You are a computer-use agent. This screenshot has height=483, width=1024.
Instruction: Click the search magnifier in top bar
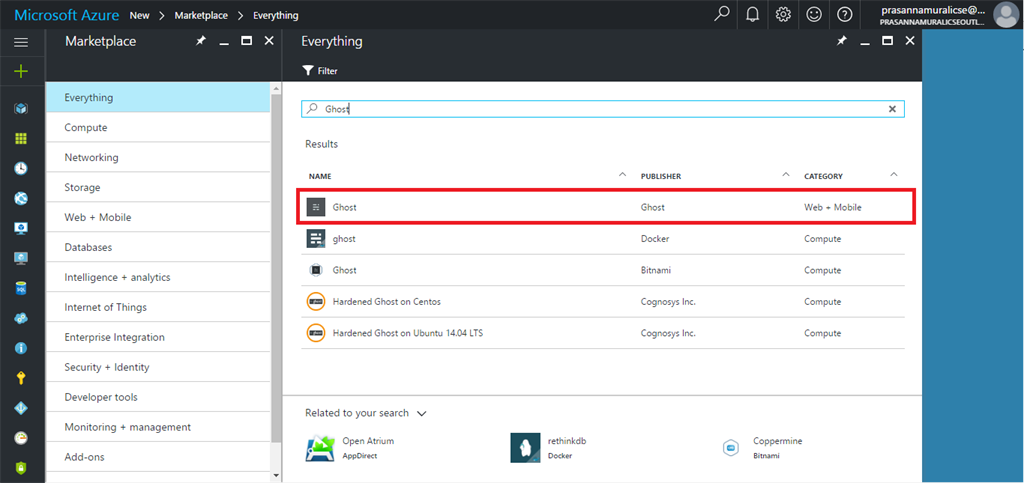[721, 14]
